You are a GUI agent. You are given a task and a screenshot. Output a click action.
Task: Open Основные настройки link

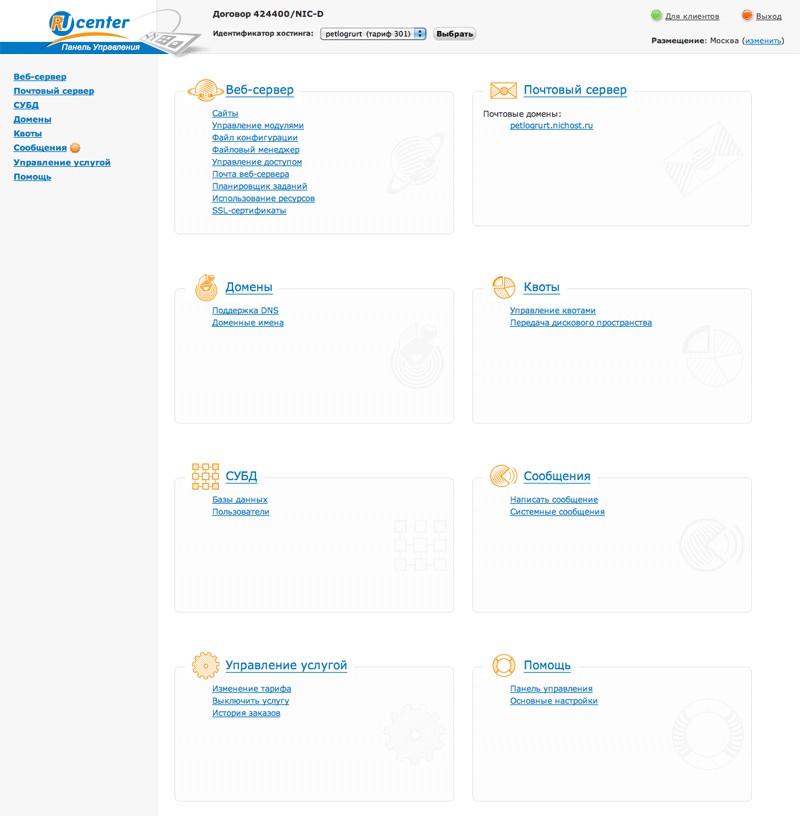(x=554, y=701)
